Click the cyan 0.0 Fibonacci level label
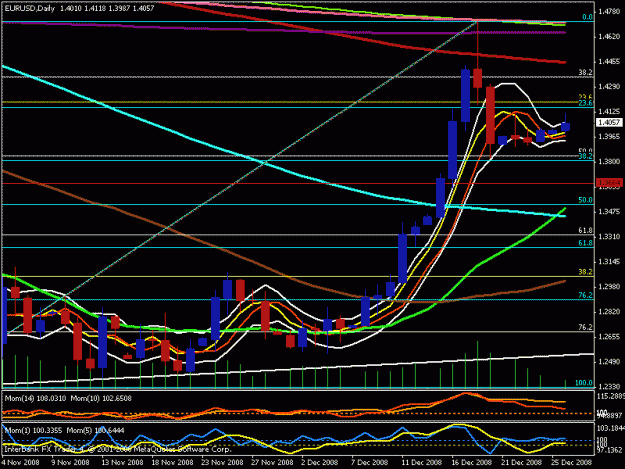625x469 pixels. tap(587, 17)
